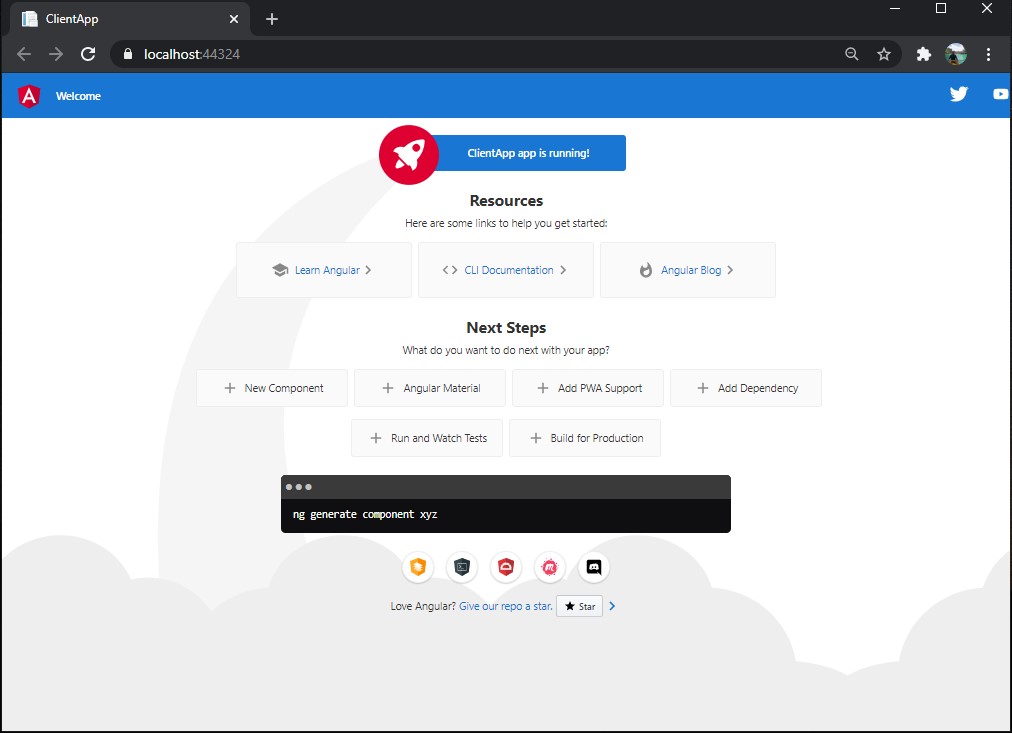
Task: Click the red rocket icon
Action: 409,155
